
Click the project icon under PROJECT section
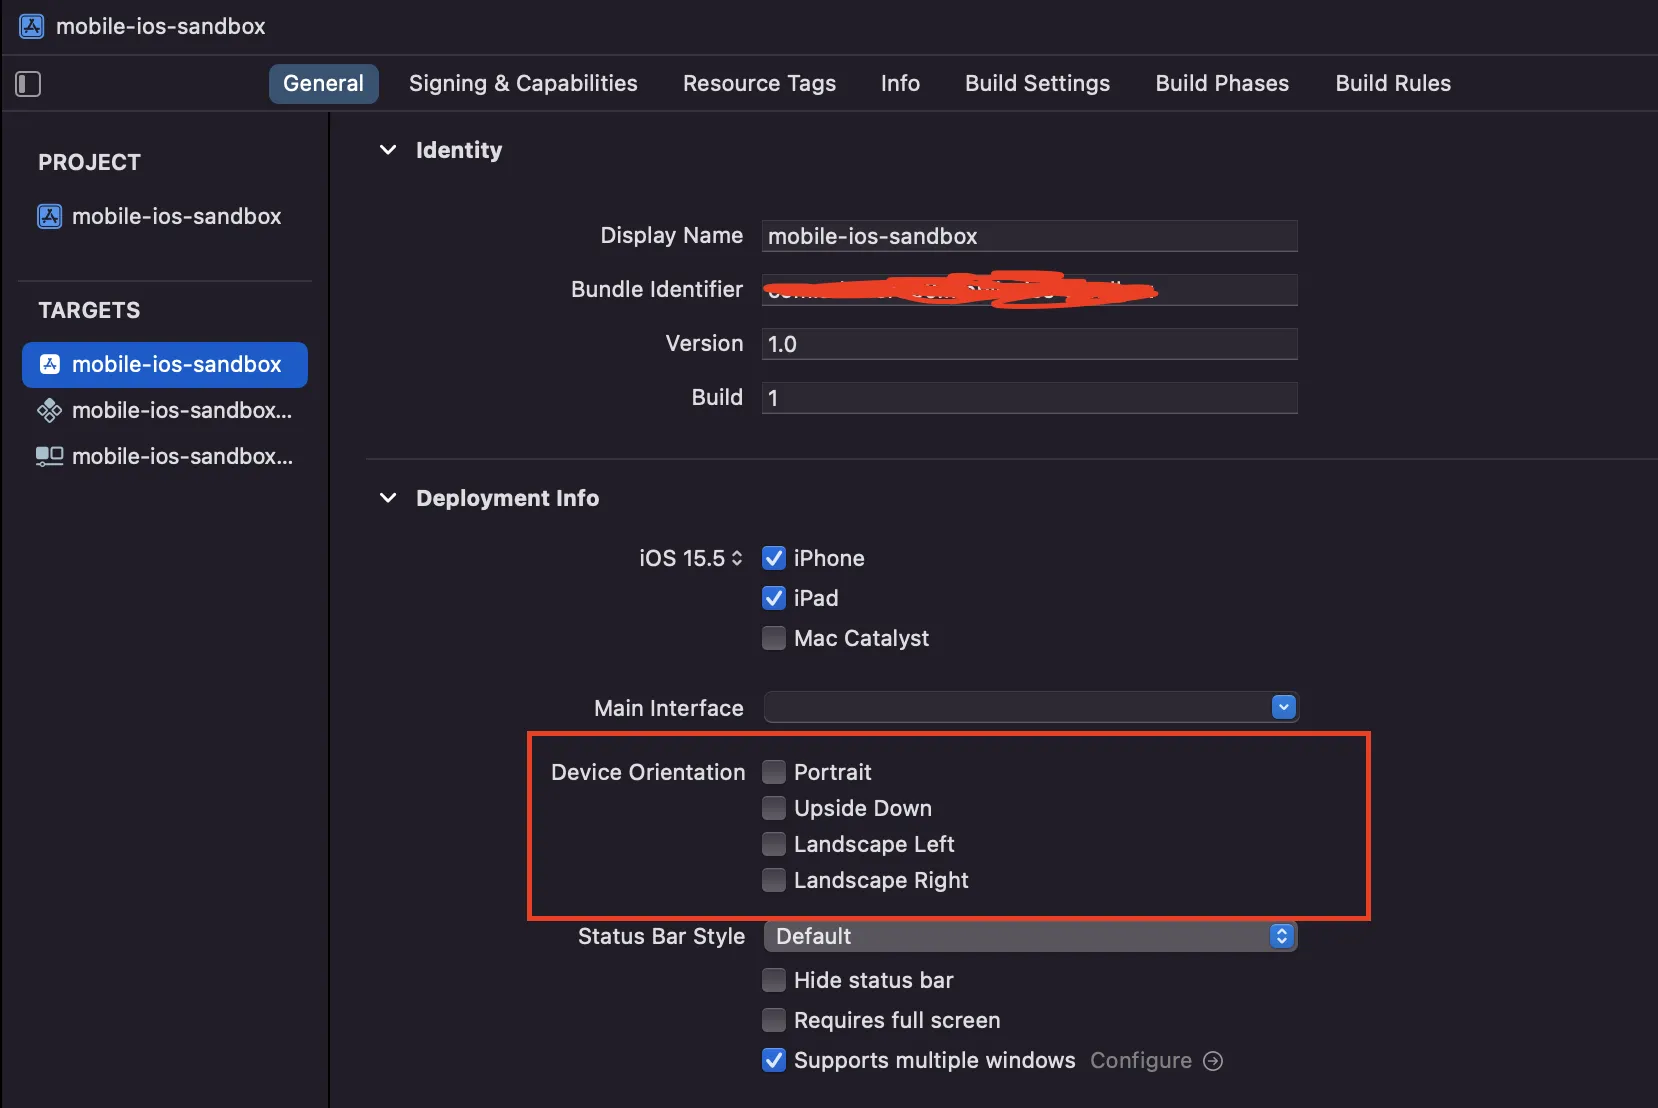49,216
